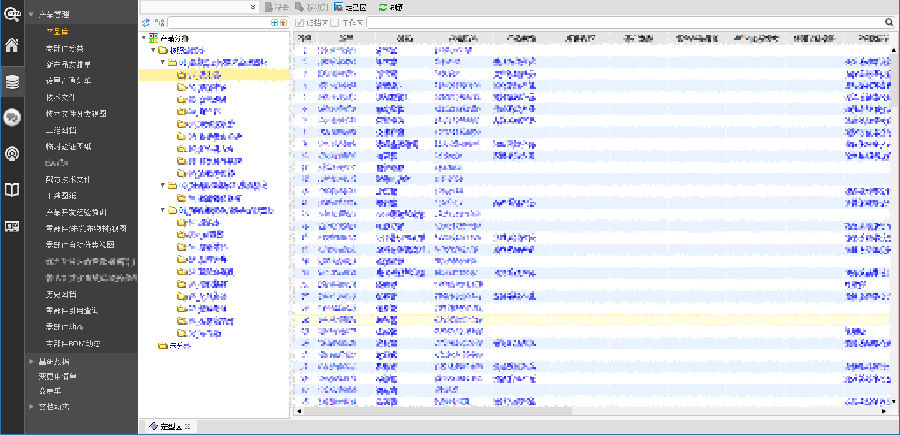Click the blue refresh arrows above the tree

coord(147,21)
